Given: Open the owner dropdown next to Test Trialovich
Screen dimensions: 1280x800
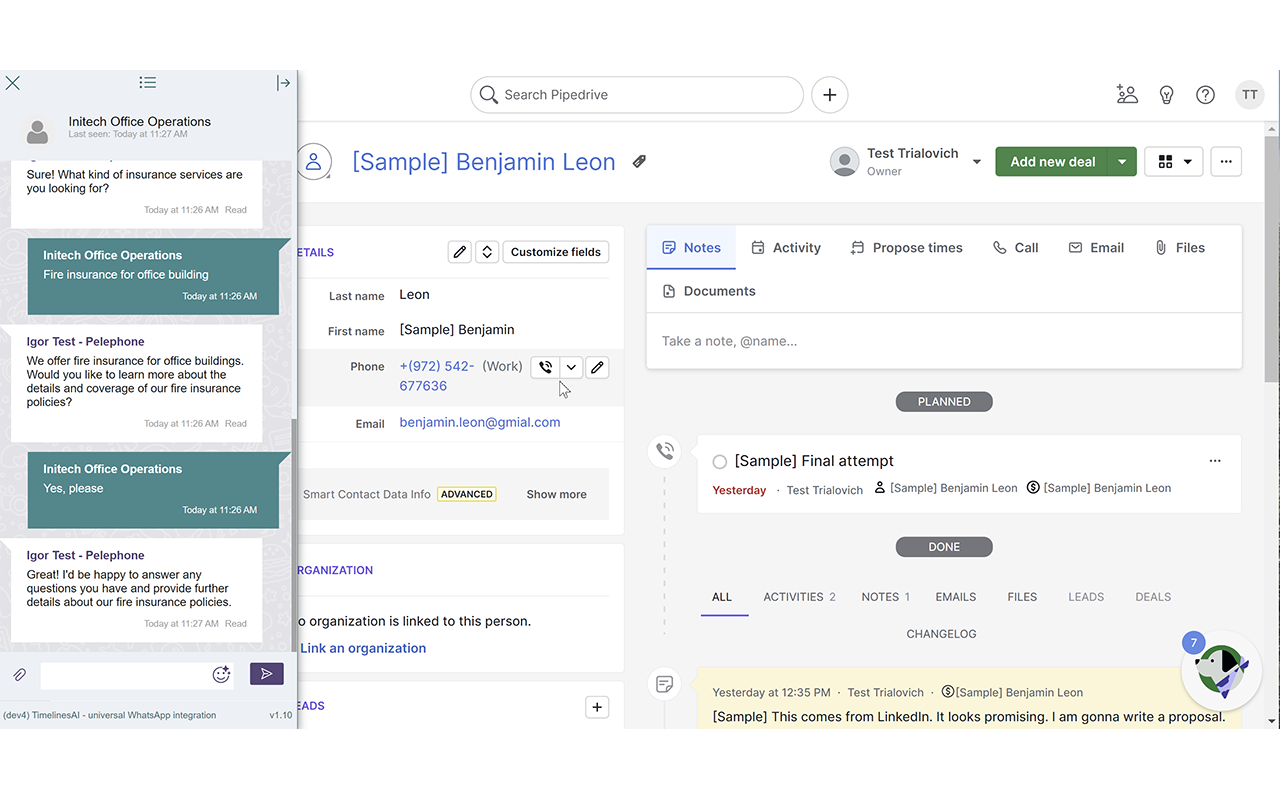Looking at the screenshot, I should click(x=976, y=161).
